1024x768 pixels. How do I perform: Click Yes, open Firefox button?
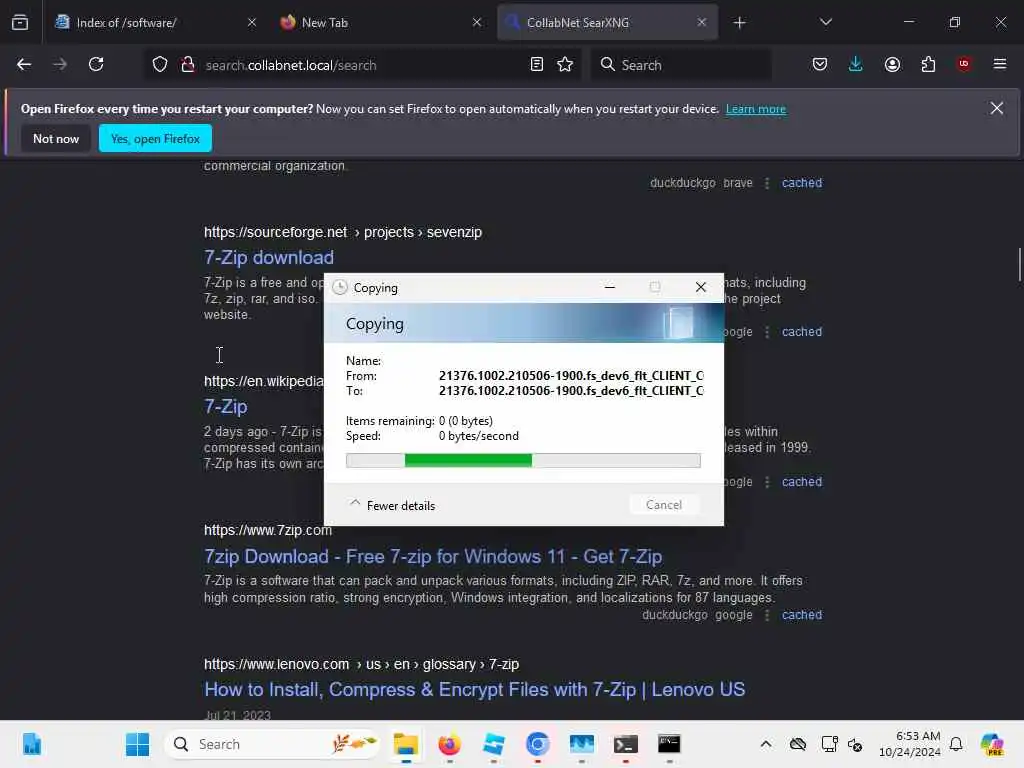point(155,138)
